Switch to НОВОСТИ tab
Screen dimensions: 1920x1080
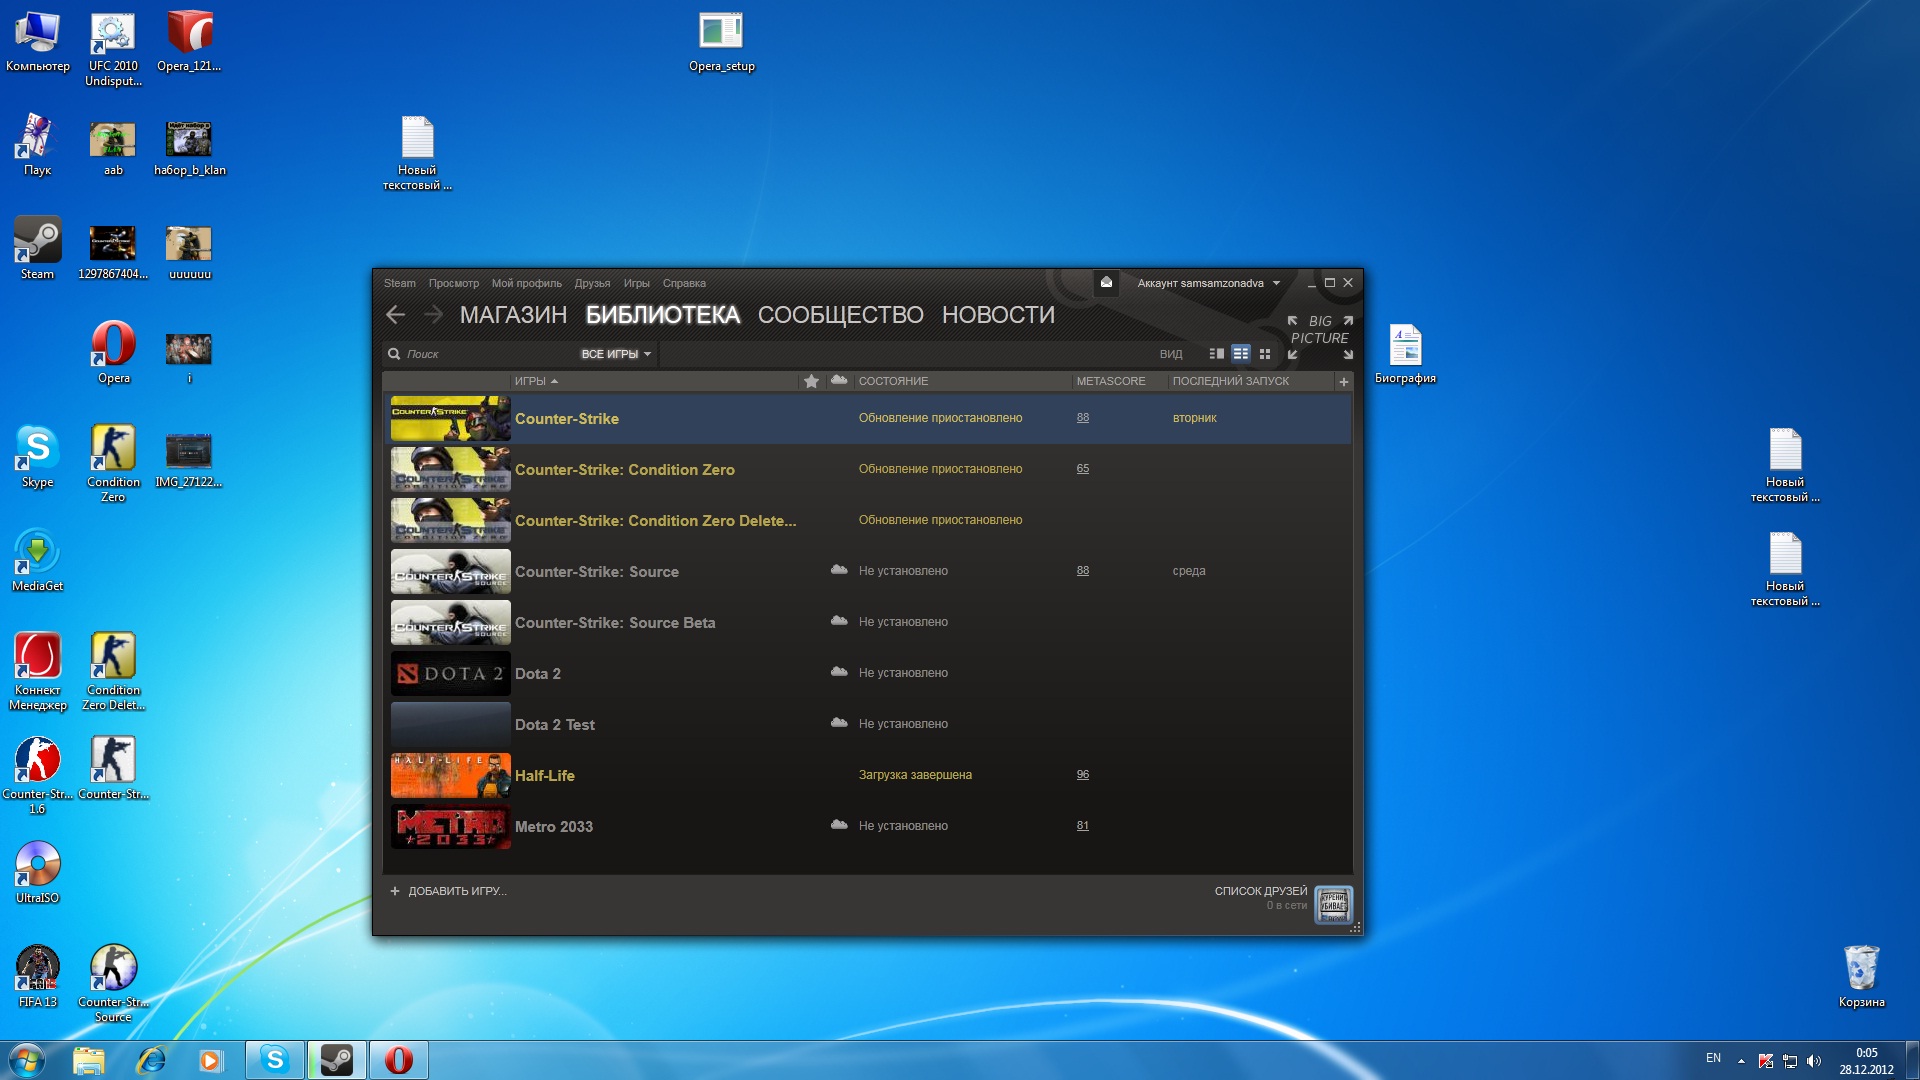[998, 315]
